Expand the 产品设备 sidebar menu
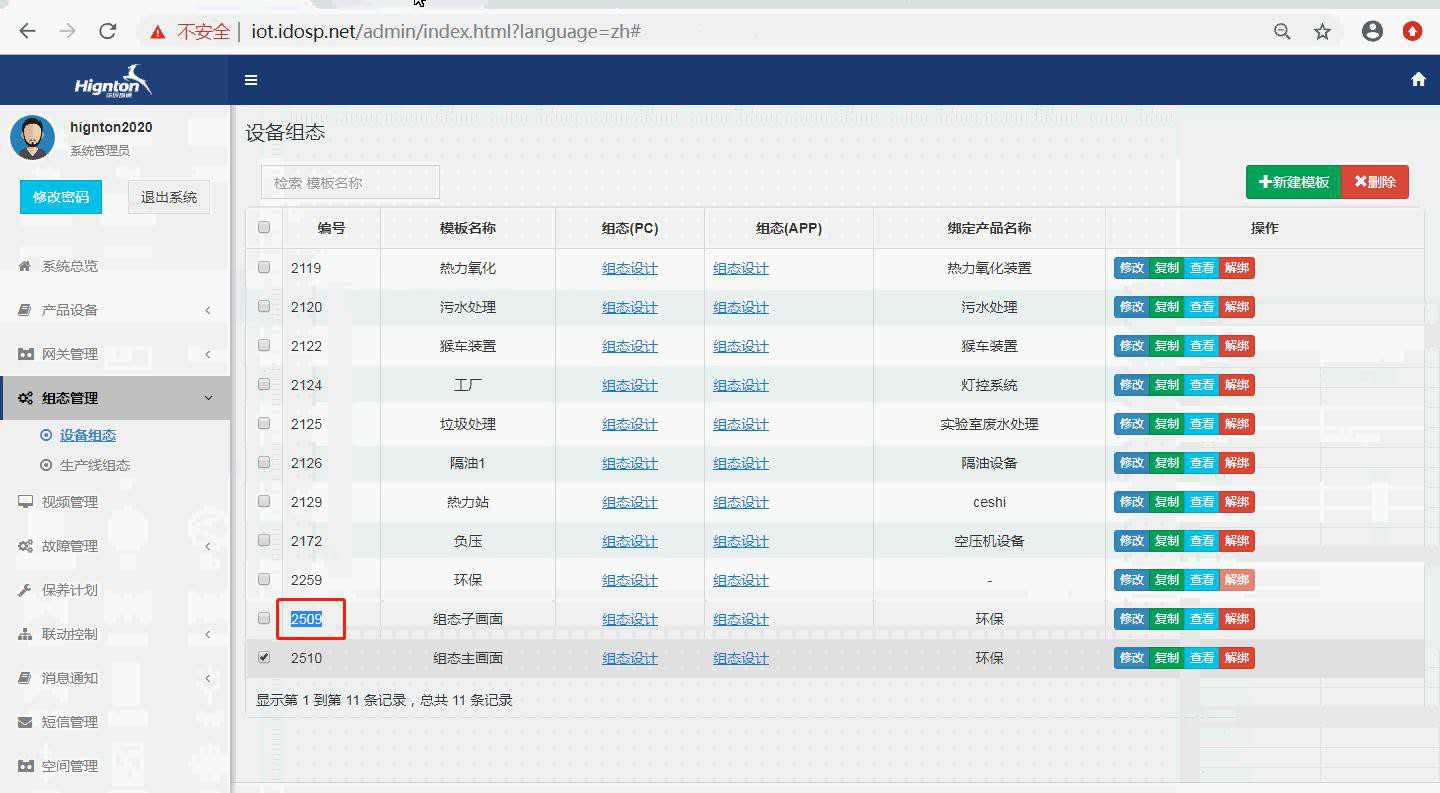This screenshot has width=1440, height=793. coord(115,310)
